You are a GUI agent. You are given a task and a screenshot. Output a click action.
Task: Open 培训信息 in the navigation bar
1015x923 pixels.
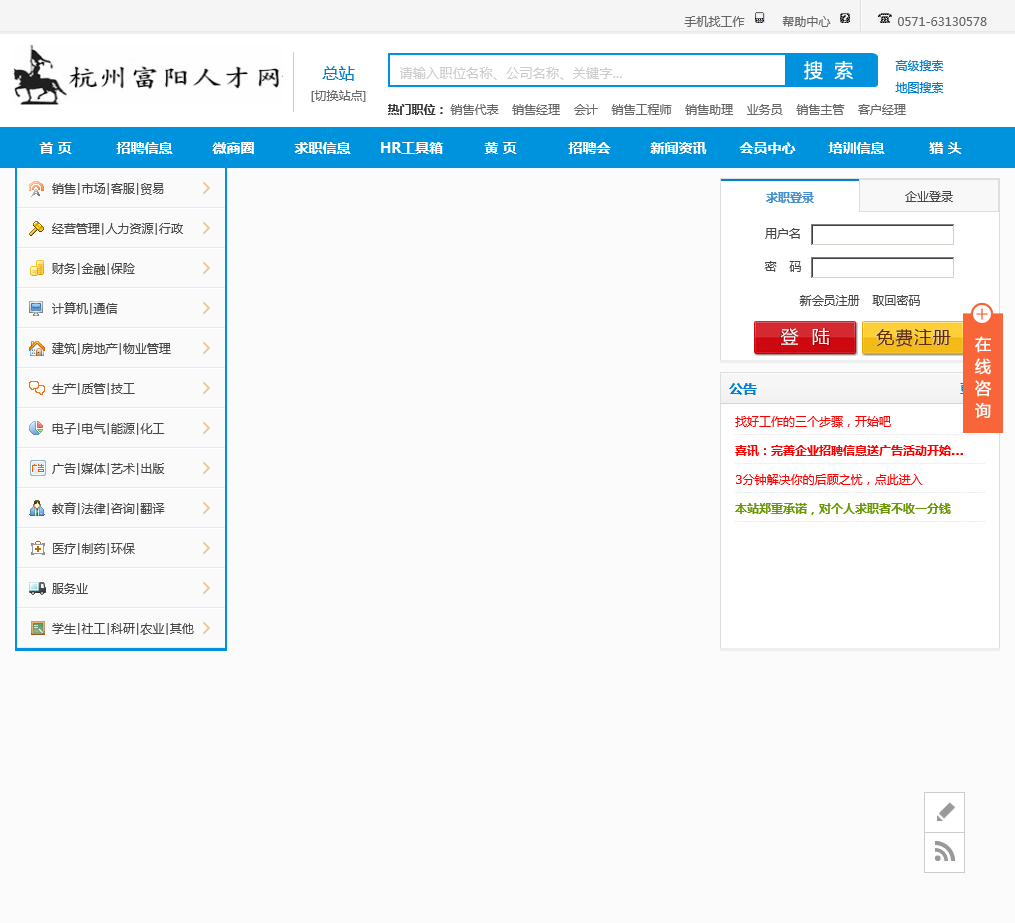pos(856,148)
